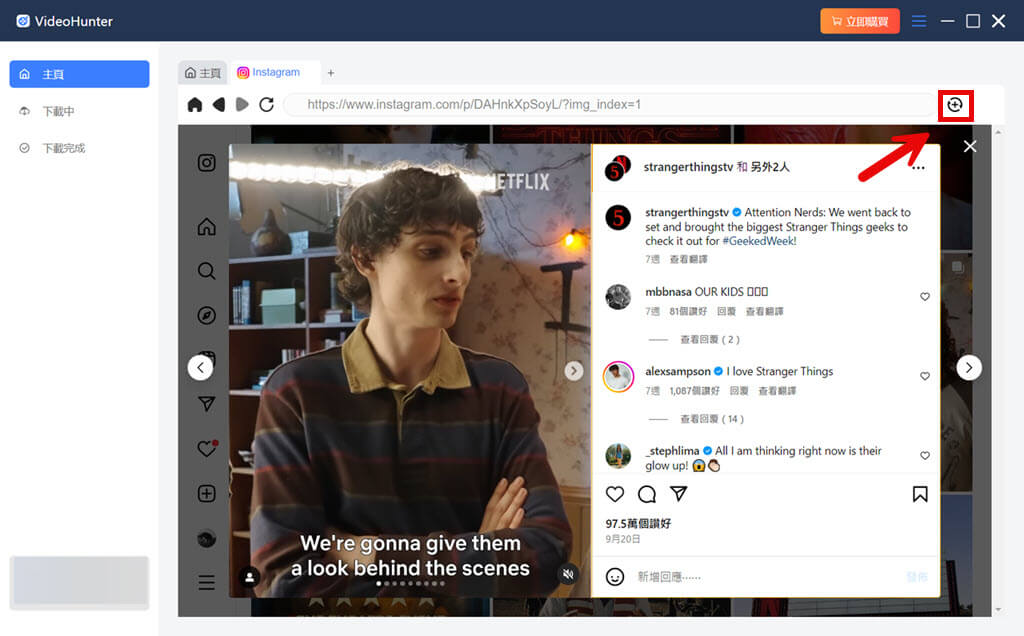View the 97.5萬個讚好 likes list
The width and height of the screenshot is (1024, 636).
click(638, 523)
